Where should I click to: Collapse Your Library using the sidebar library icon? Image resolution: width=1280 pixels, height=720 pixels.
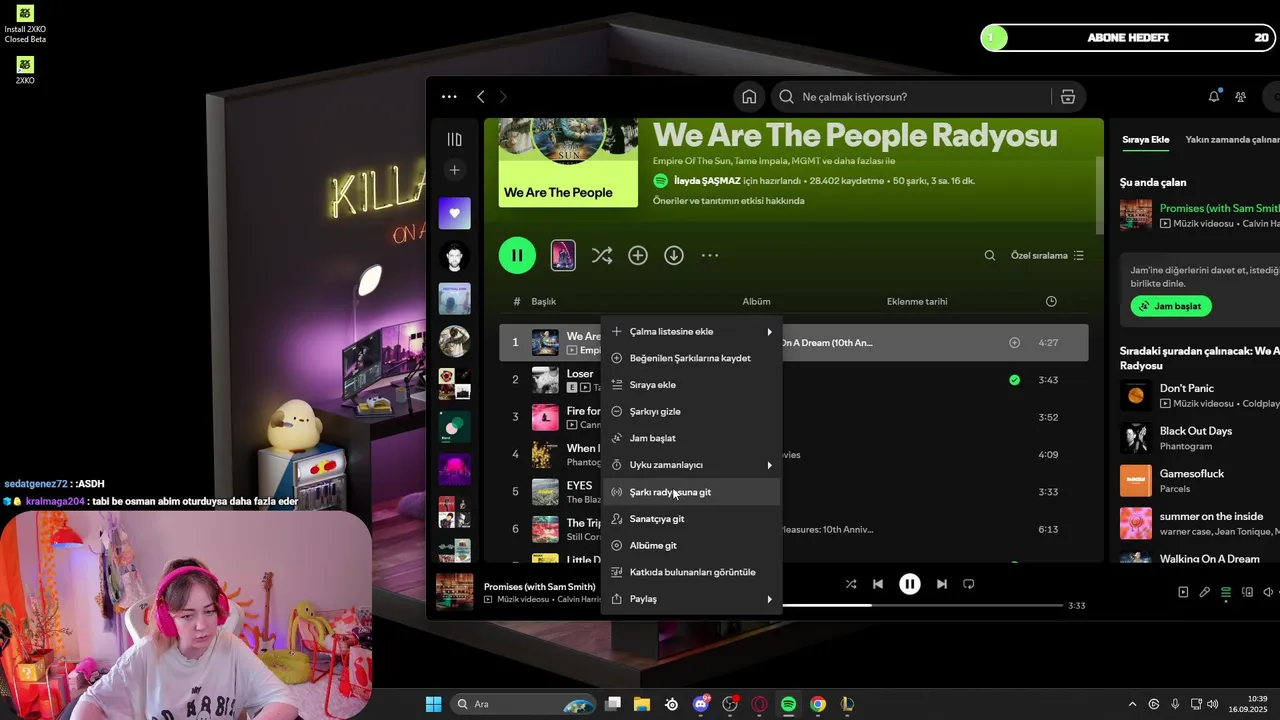[x=454, y=140]
